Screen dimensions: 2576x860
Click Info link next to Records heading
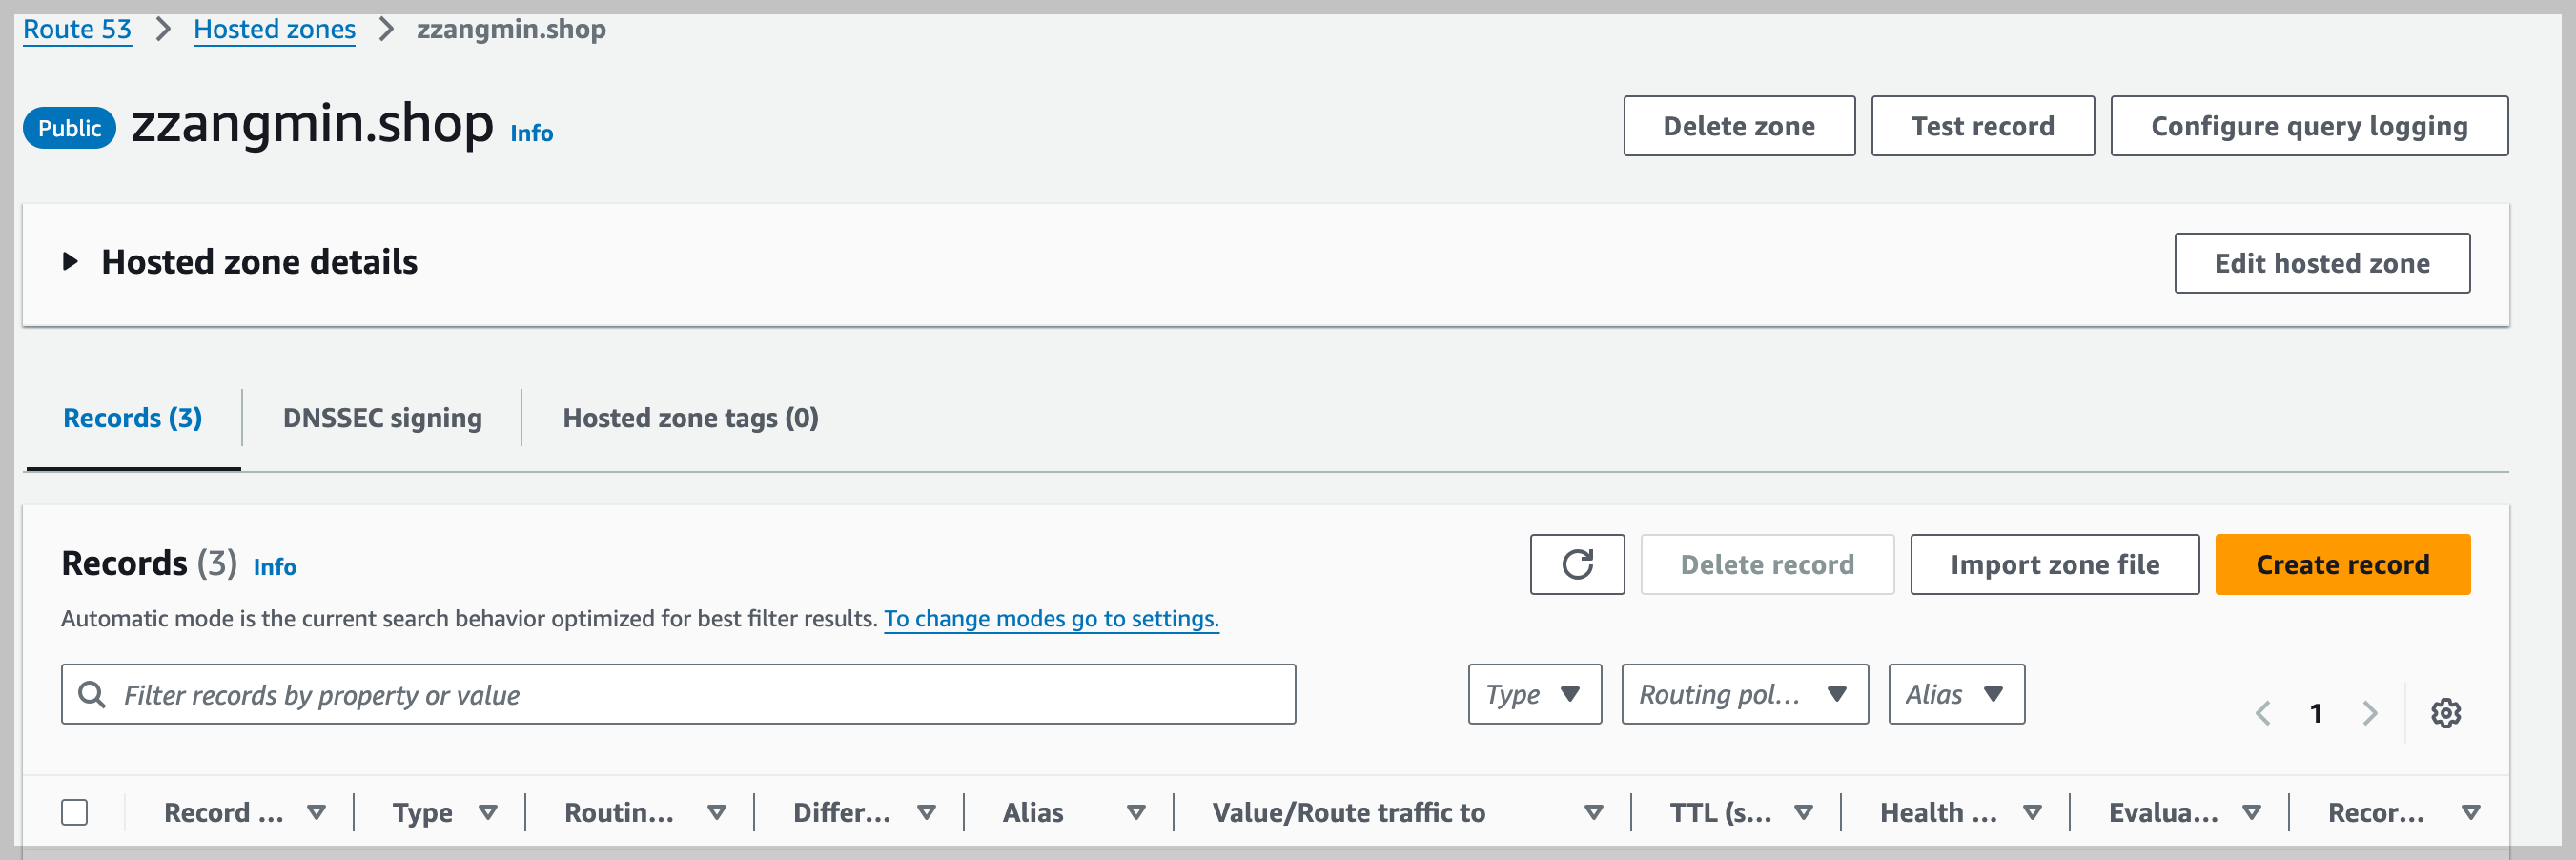[x=274, y=567]
